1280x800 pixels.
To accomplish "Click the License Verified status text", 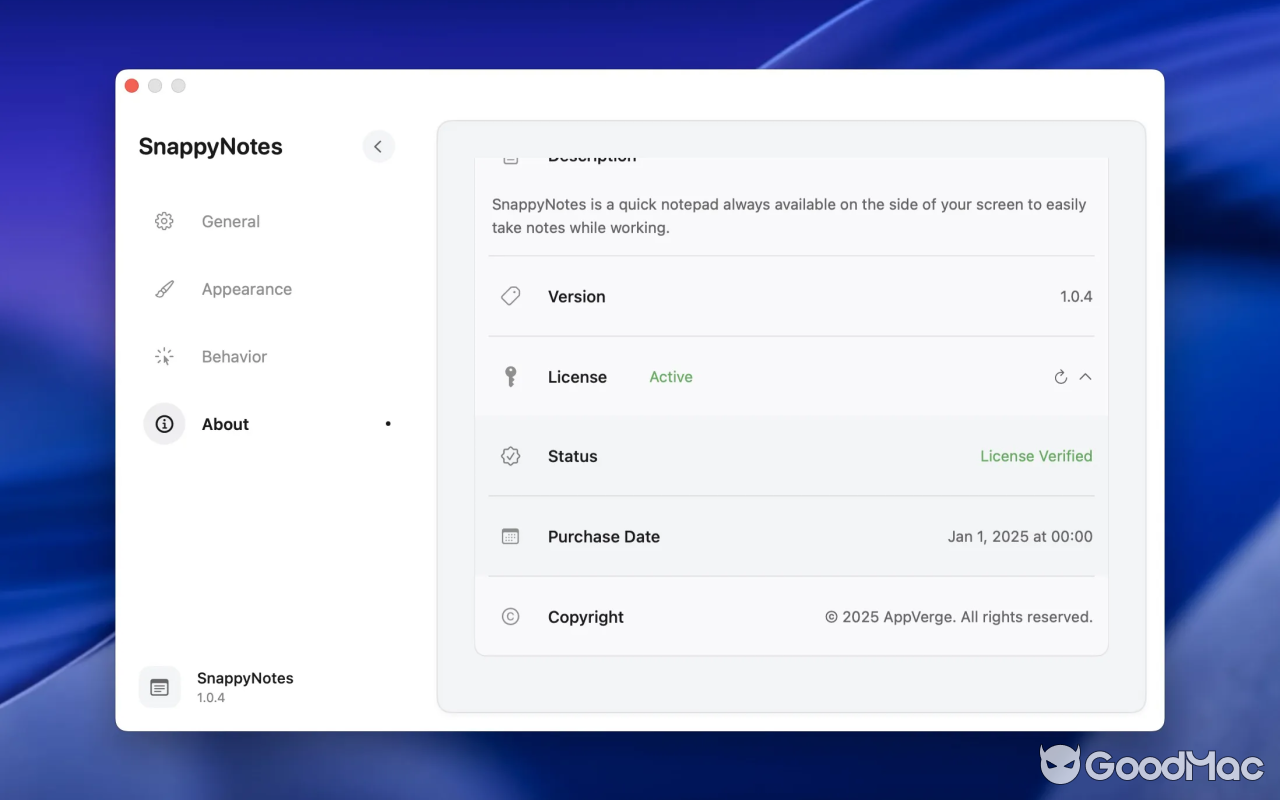I will pyautogui.click(x=1036, y=455).
